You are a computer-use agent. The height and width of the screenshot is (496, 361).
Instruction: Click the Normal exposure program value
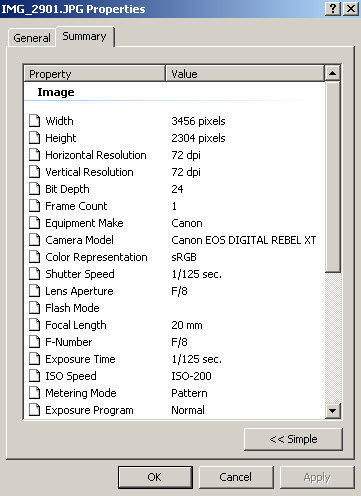tap(188, 410)
